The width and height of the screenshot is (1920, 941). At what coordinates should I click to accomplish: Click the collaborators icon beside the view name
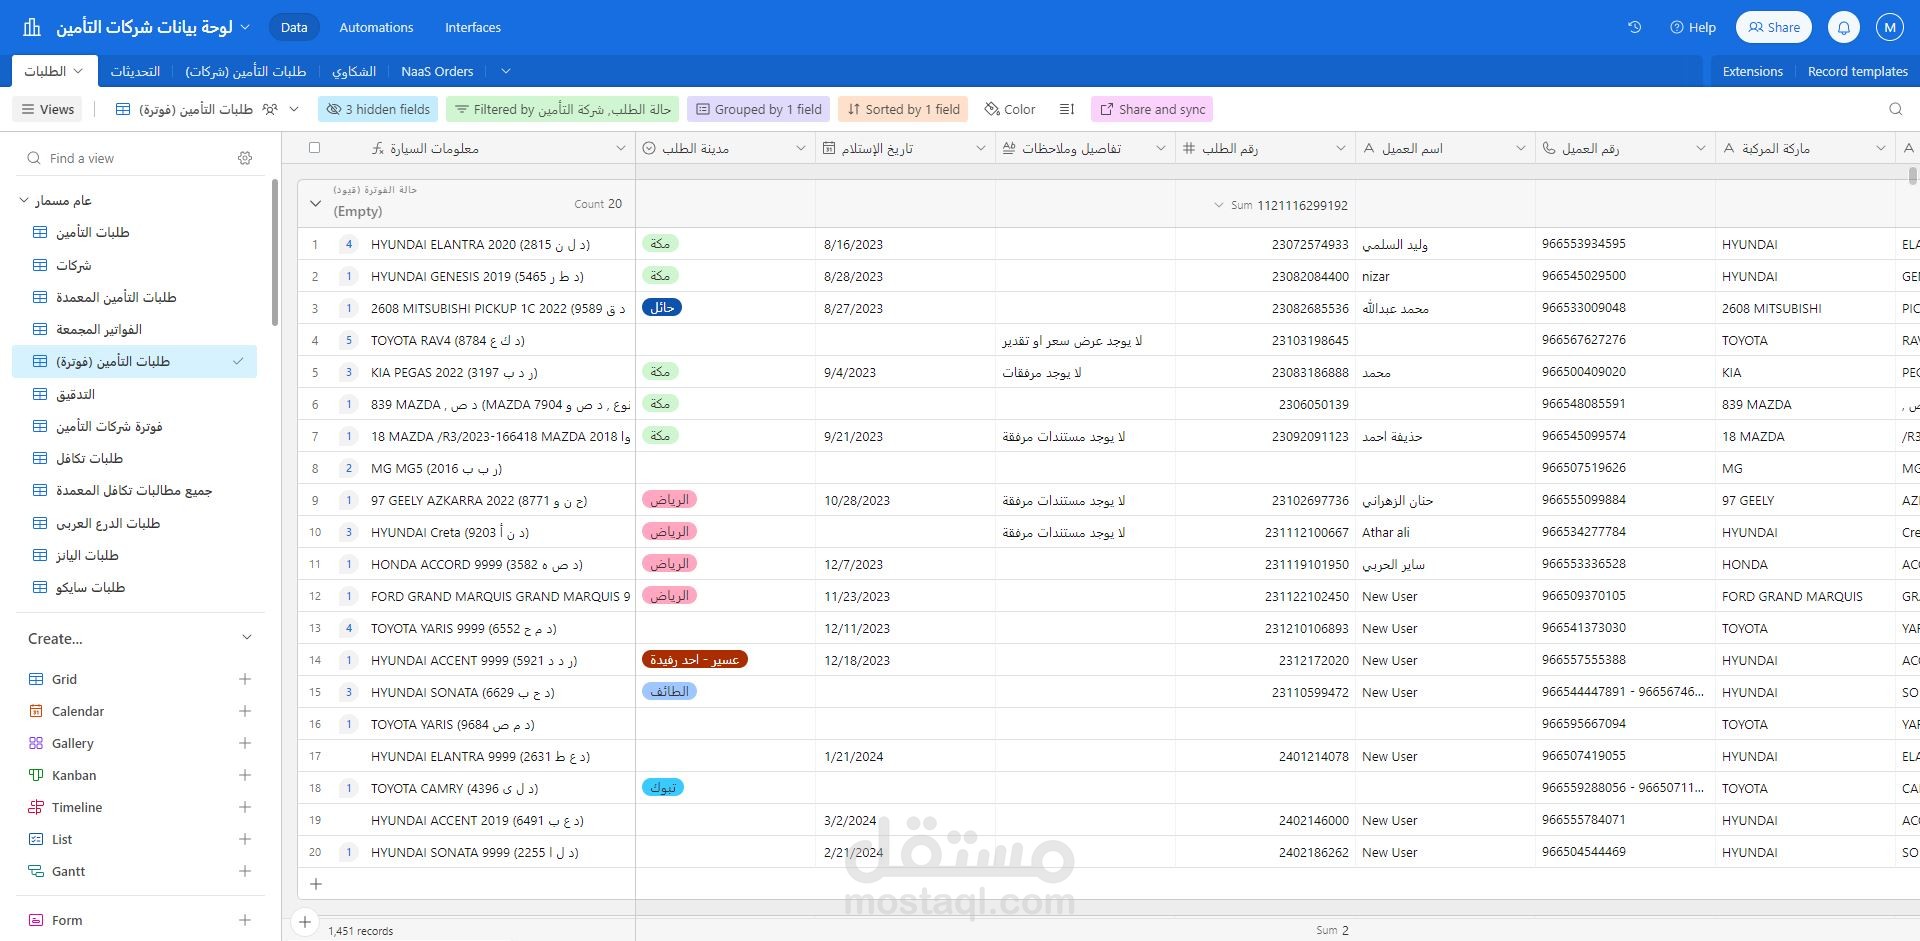click(x=269, y=109)
